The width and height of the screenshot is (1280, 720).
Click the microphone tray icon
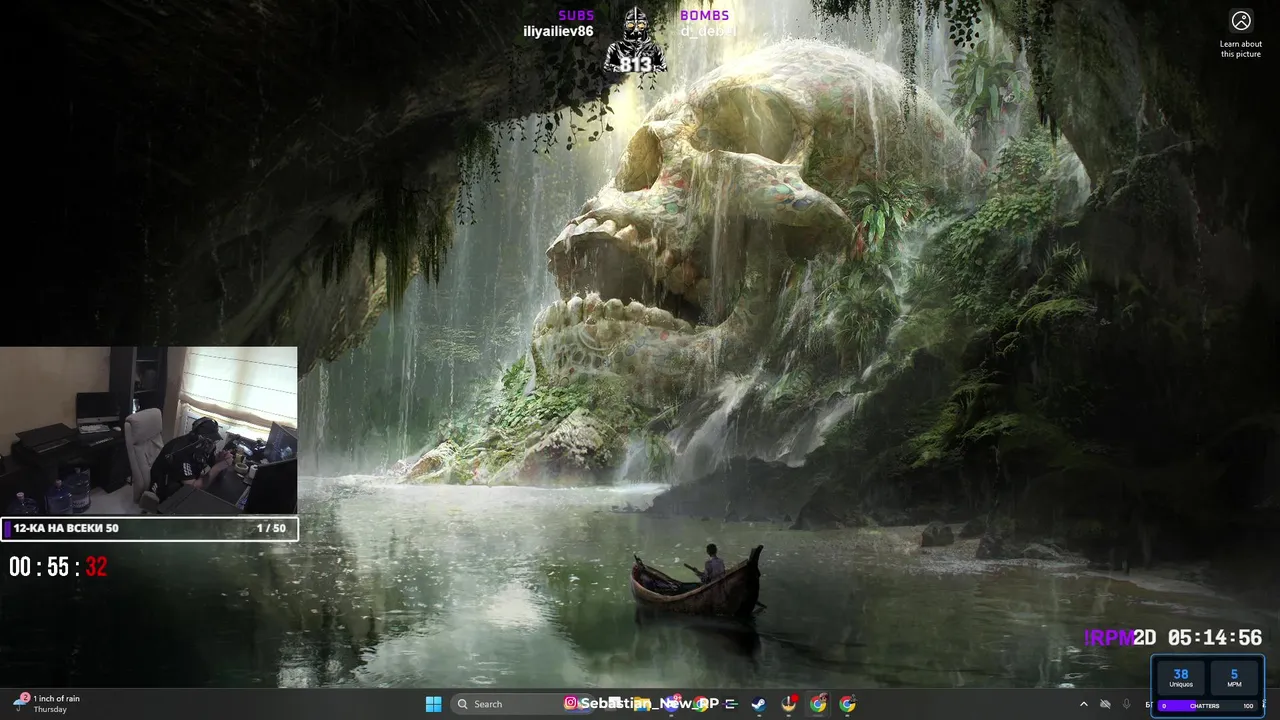click(1127, 704)
